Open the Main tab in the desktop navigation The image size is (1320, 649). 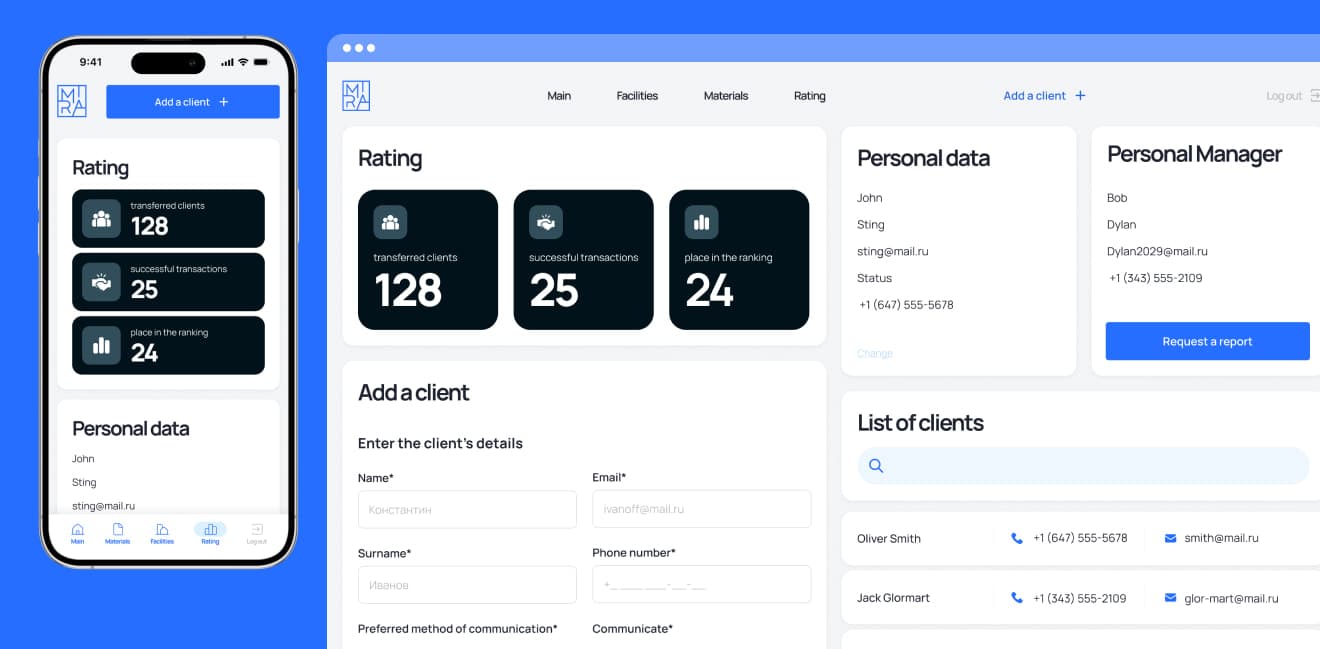(x=559, y=96)
